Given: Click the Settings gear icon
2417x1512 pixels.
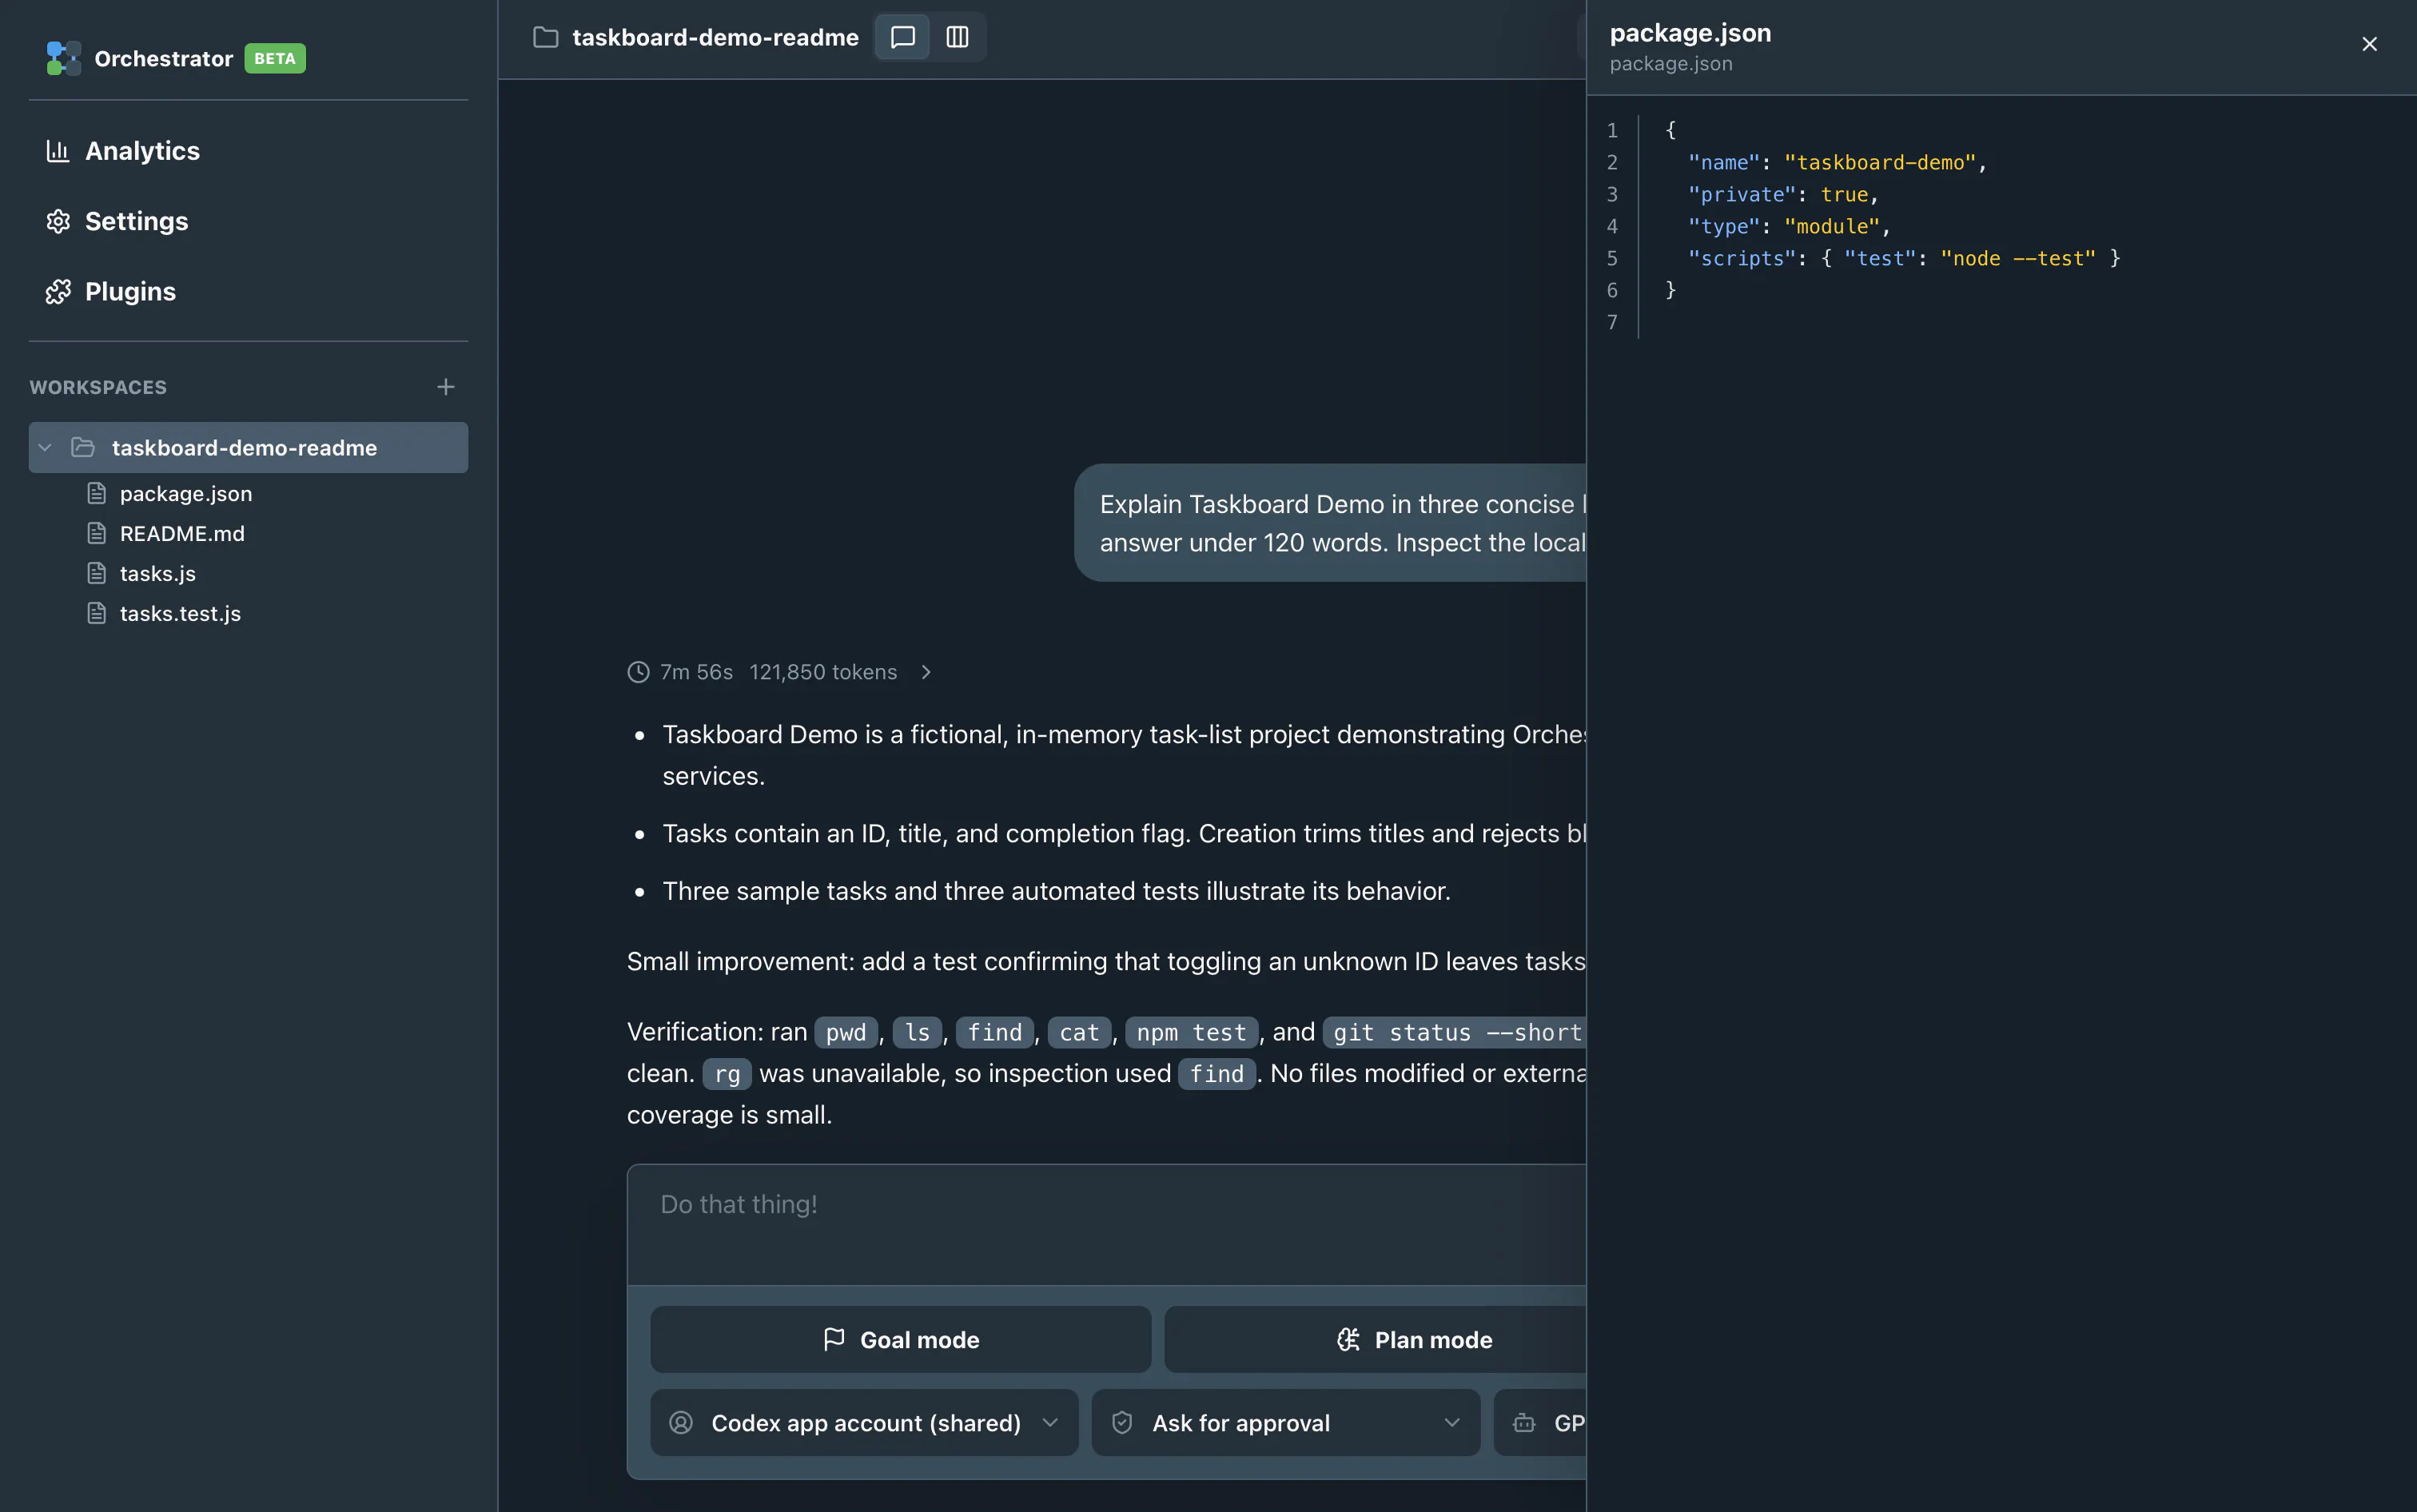Looking at the screenshot, I should [x=58, y=221].
